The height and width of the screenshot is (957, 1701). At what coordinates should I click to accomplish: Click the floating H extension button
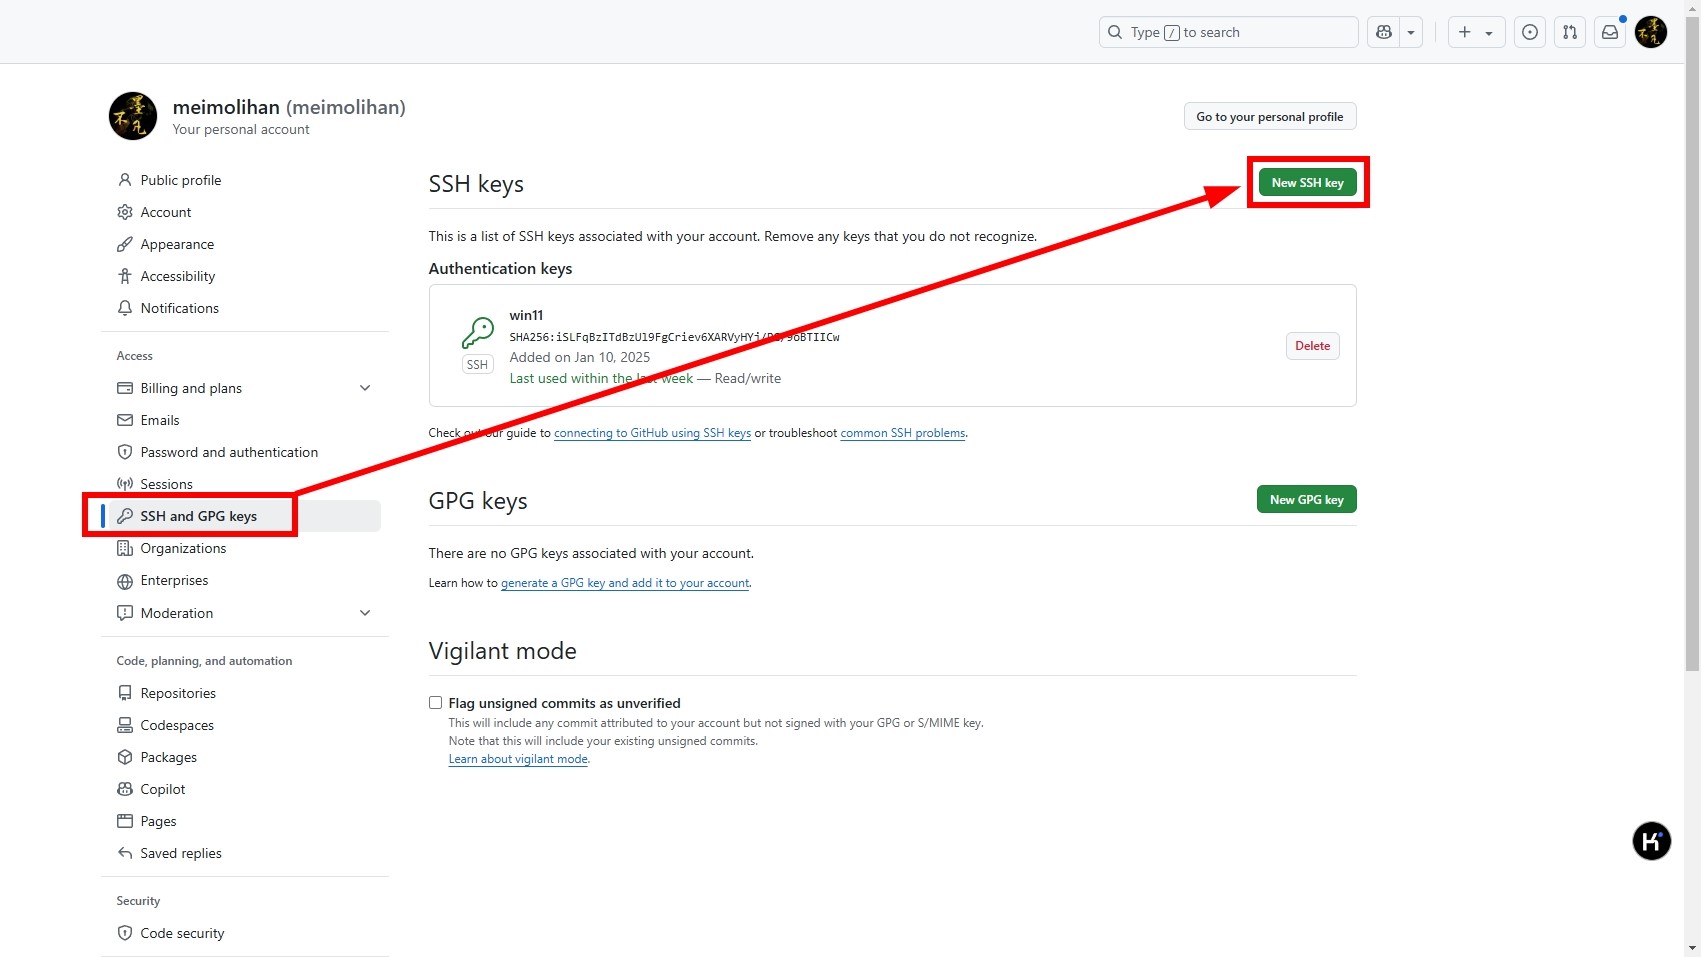1652,841
